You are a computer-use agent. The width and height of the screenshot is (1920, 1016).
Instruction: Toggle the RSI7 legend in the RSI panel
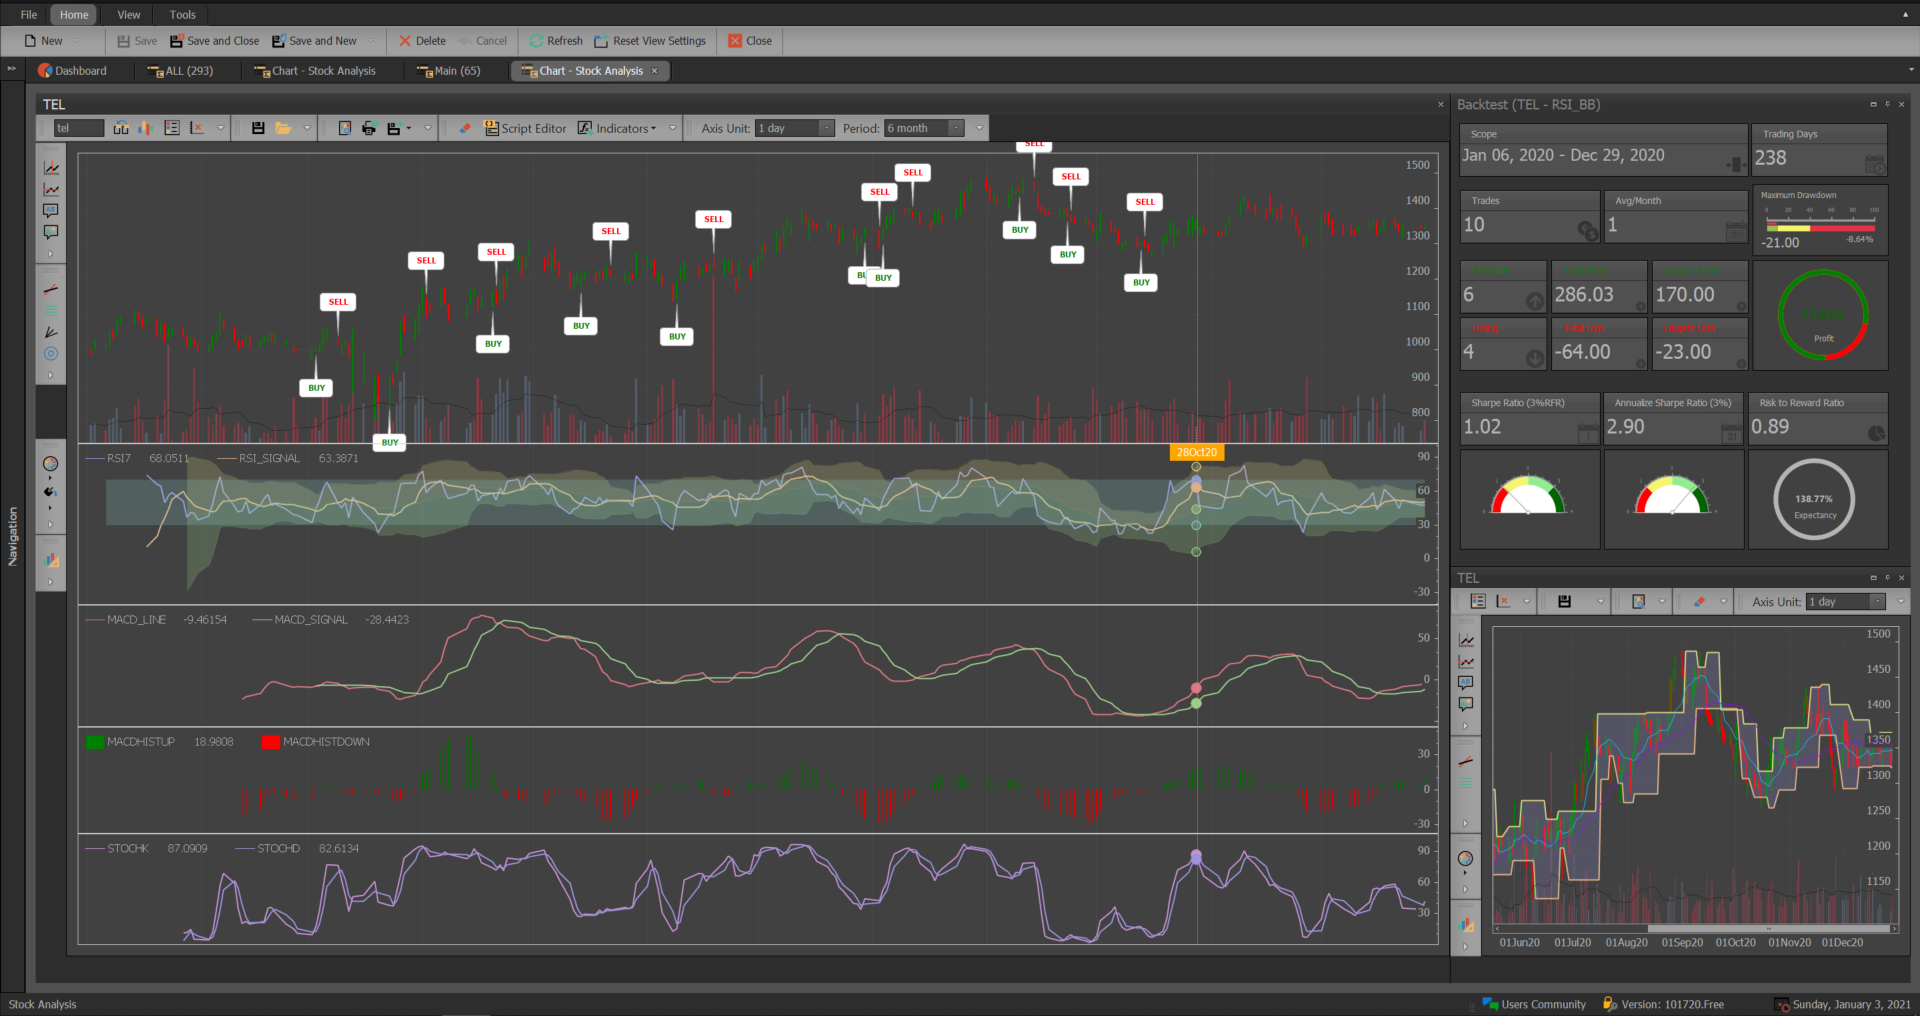117,457
